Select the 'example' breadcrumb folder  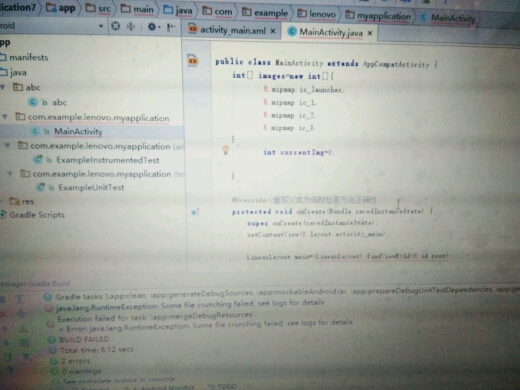point(265,13)
